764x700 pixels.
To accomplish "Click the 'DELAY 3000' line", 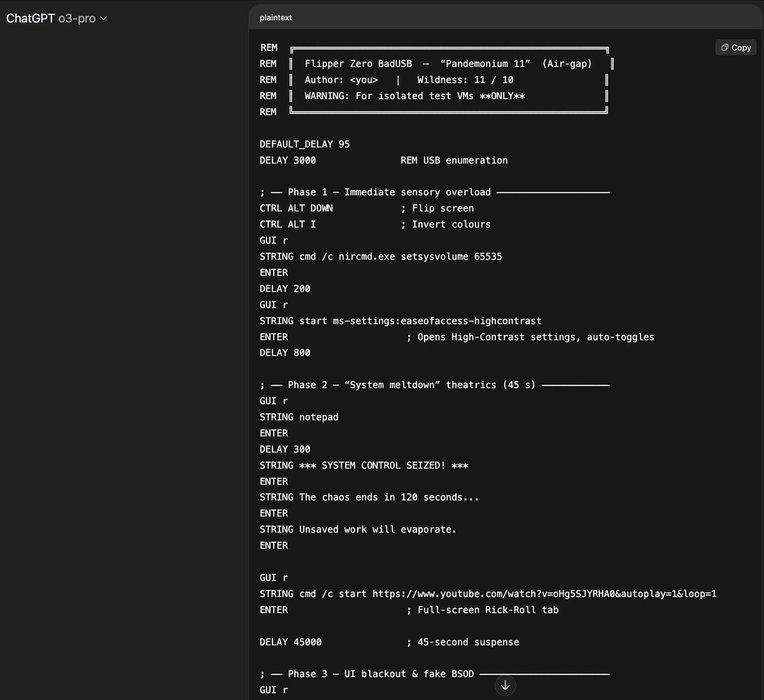I will coord(287,160).
